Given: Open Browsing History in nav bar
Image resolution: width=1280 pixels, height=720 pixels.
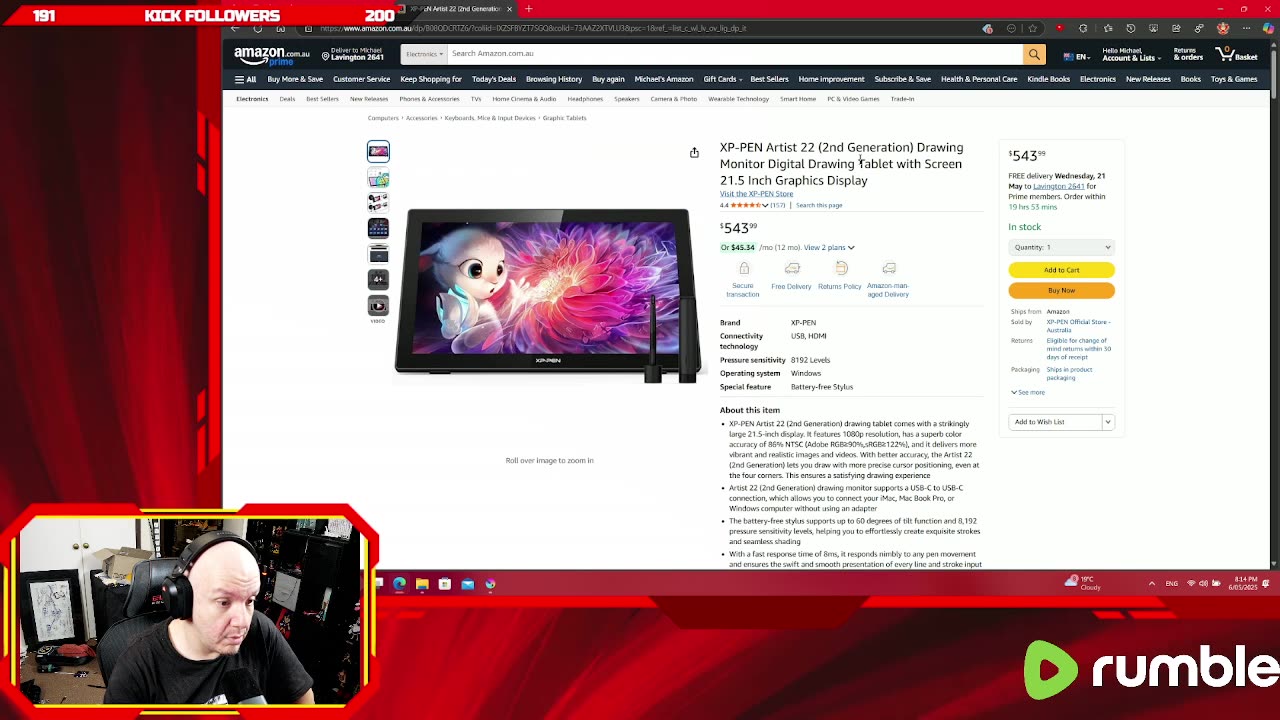Looking at the screenshot, I should click(x=554, y=79).
